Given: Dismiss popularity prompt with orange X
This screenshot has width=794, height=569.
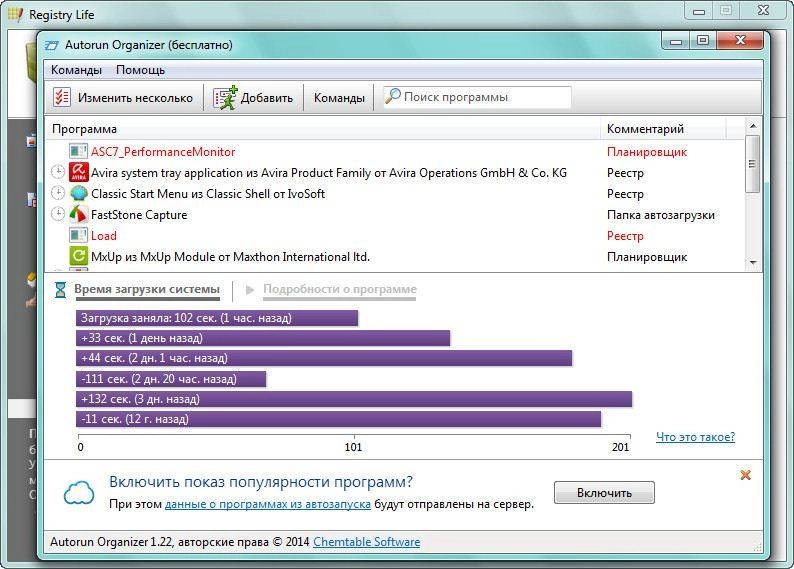Looking at the screenshot, I should 745,475.
